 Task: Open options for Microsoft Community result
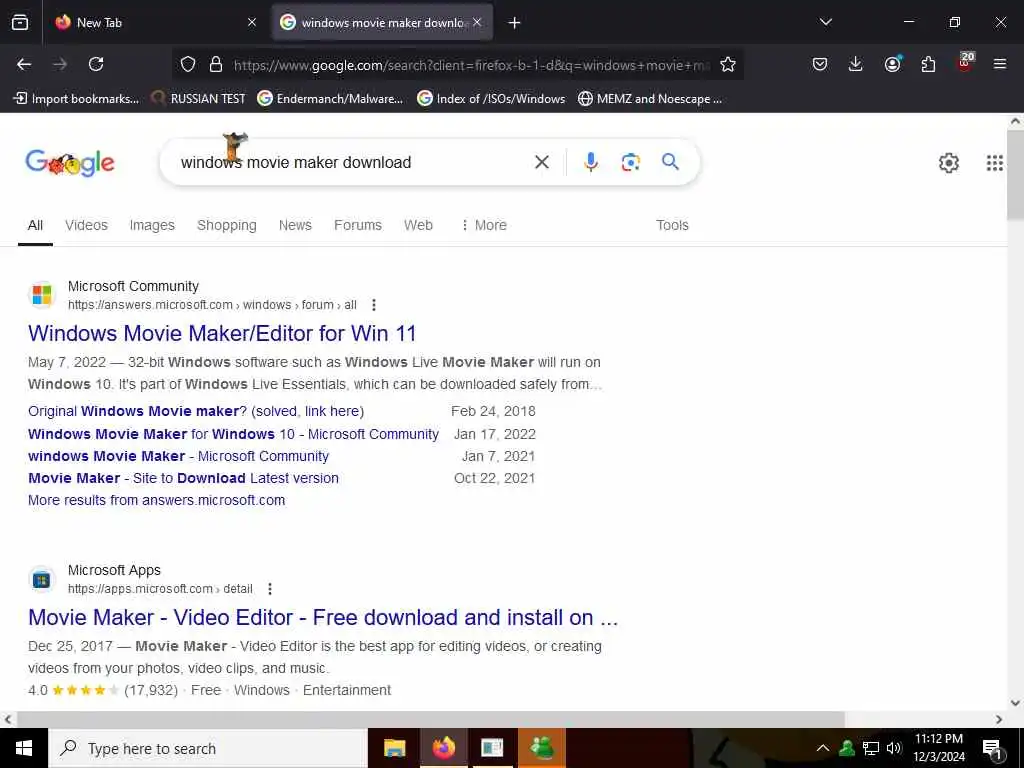point(374,305)
